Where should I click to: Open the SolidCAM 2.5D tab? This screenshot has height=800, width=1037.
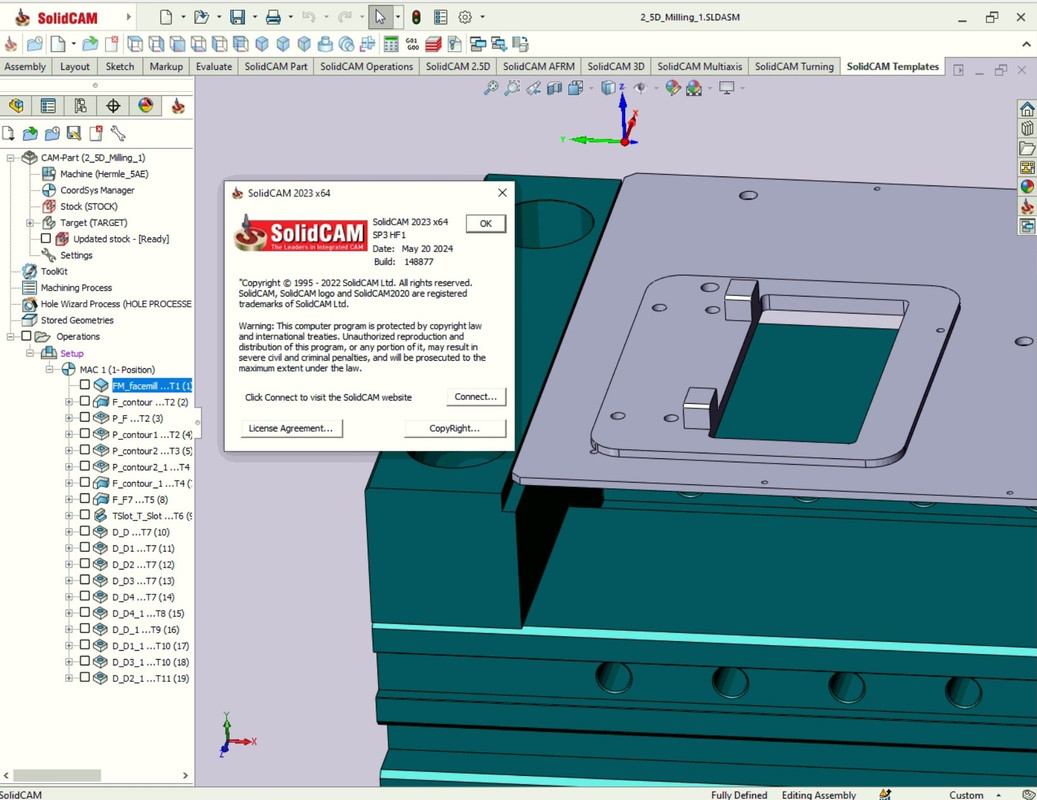(x=458, y=66)
